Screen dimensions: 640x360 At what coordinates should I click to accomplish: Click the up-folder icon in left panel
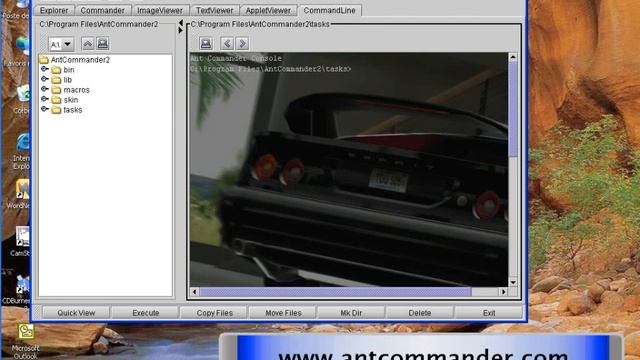pyautogui.click(x=88, y=44)
